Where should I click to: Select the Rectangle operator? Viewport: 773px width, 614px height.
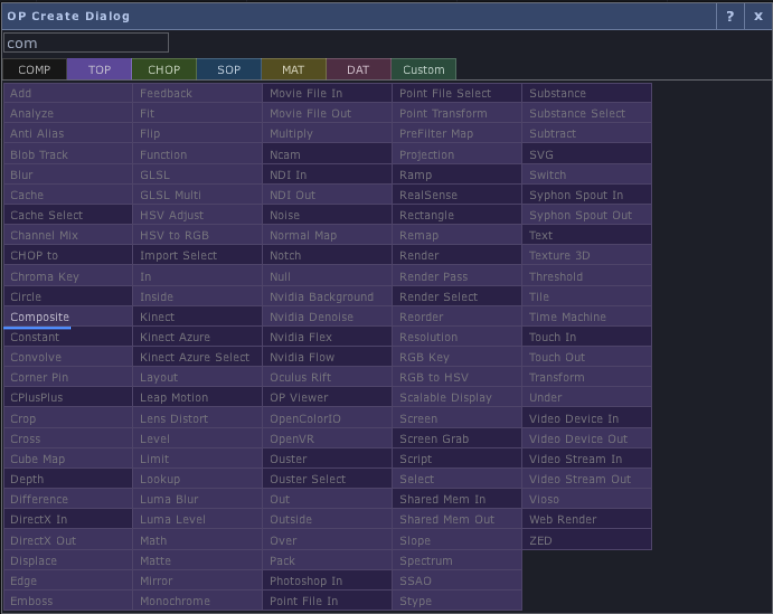coord(457,216)
